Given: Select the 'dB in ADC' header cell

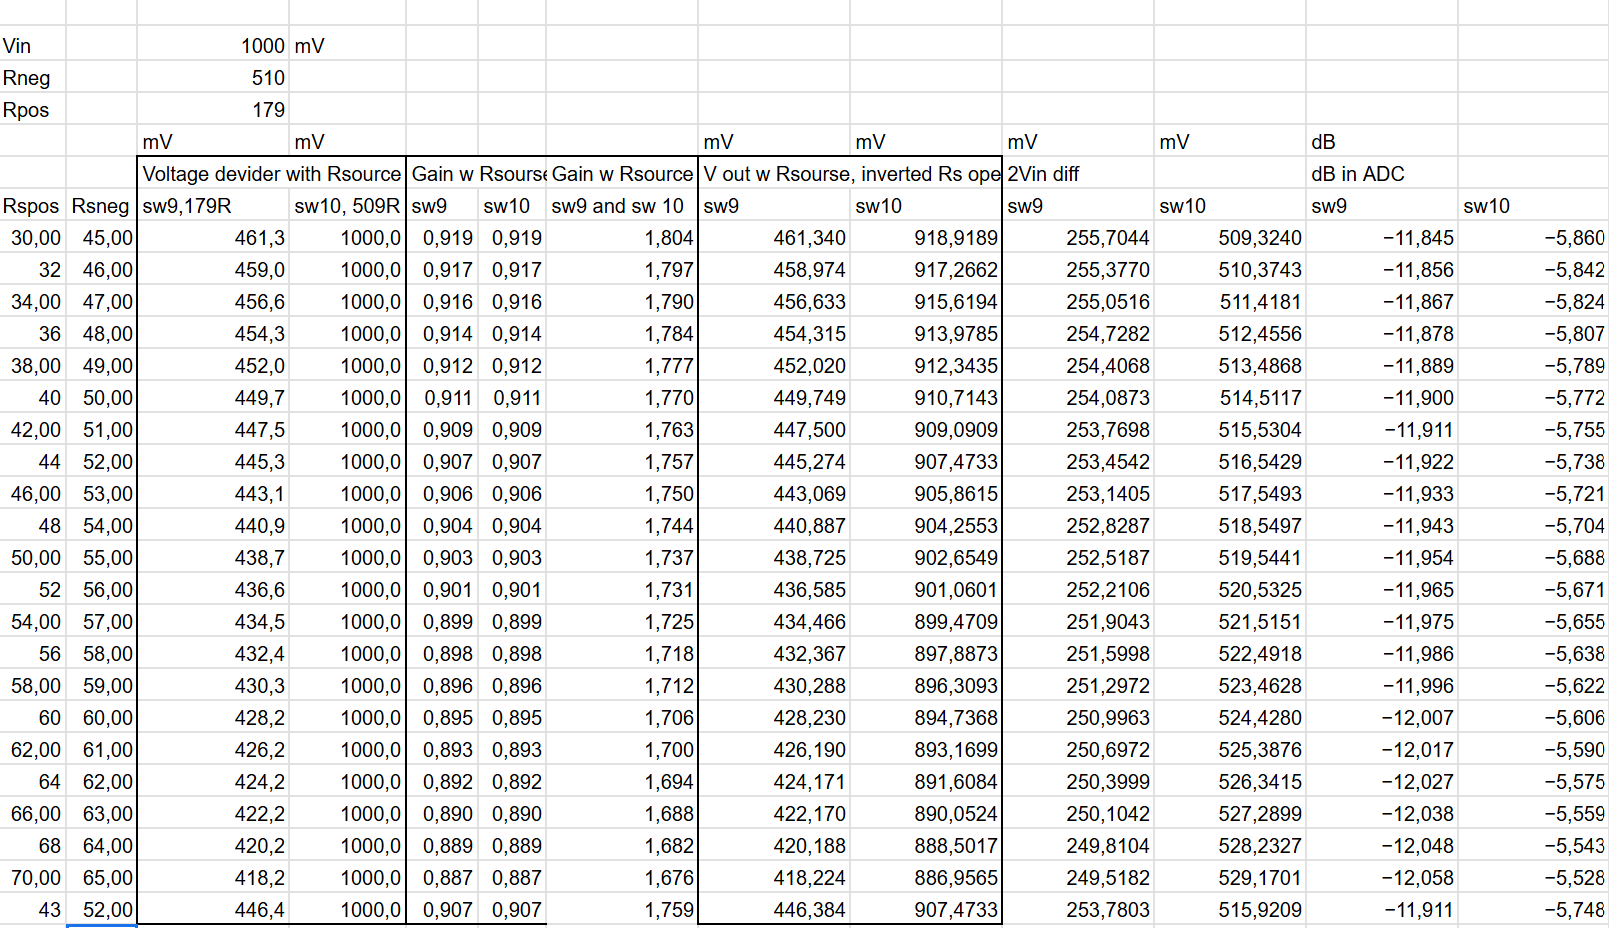Looking at the screenshot, I should click(x=1382, y=174).
